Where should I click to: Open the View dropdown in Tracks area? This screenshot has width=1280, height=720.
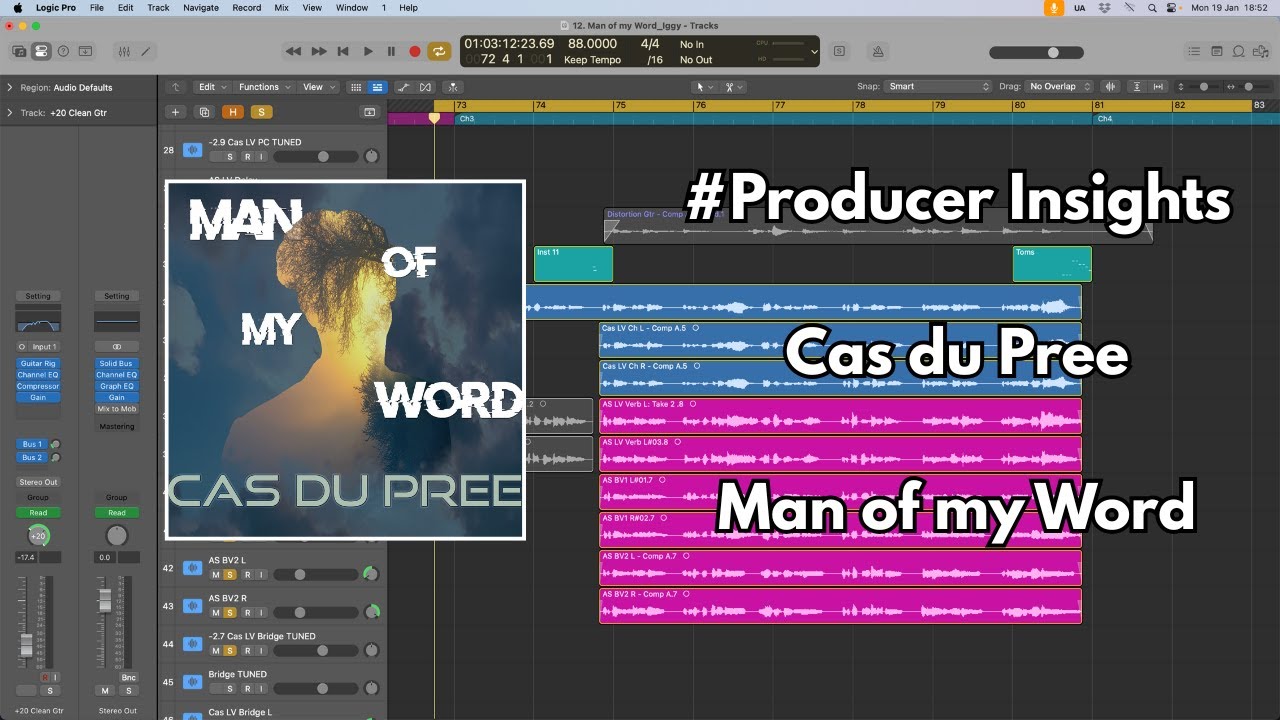pyautogui.click(x=318, y=87)
